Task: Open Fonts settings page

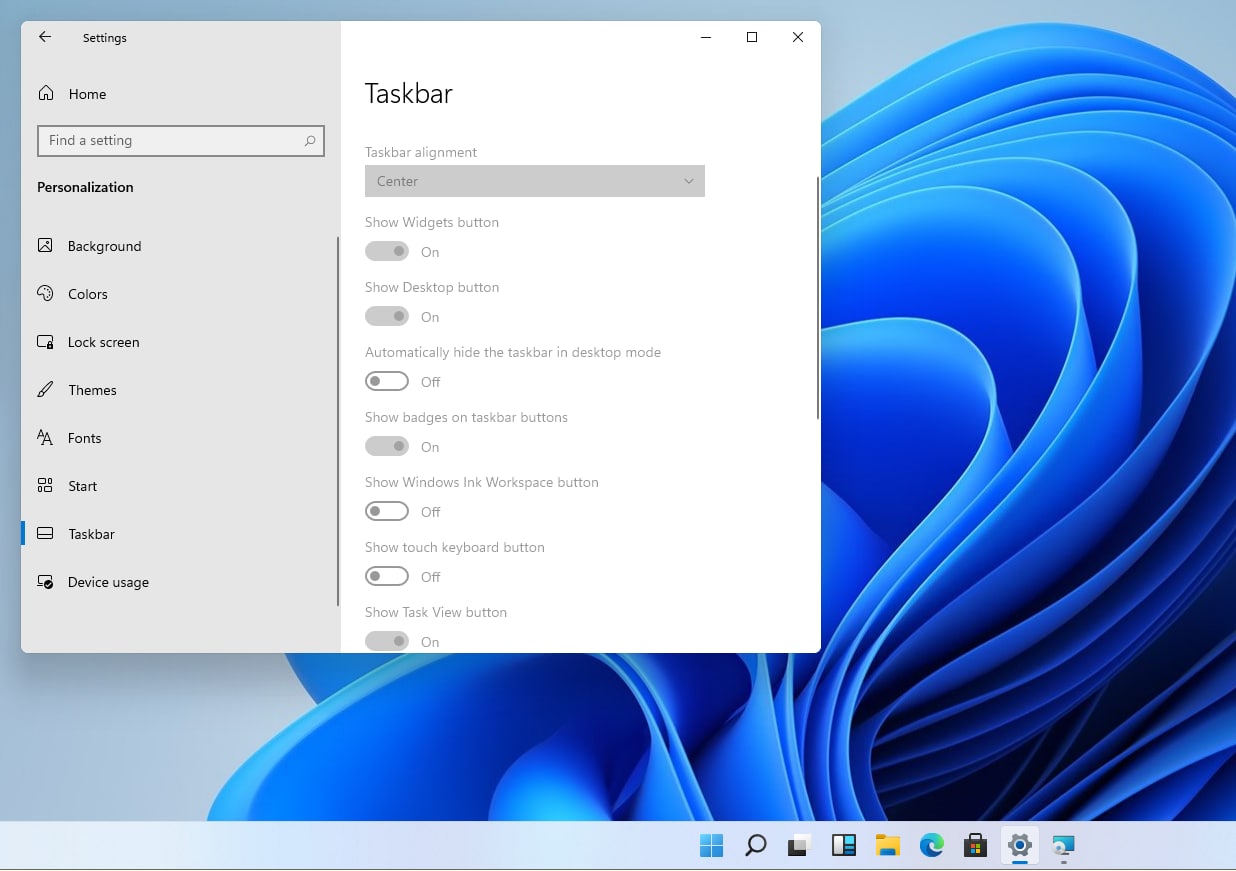Action: (180, 438)
